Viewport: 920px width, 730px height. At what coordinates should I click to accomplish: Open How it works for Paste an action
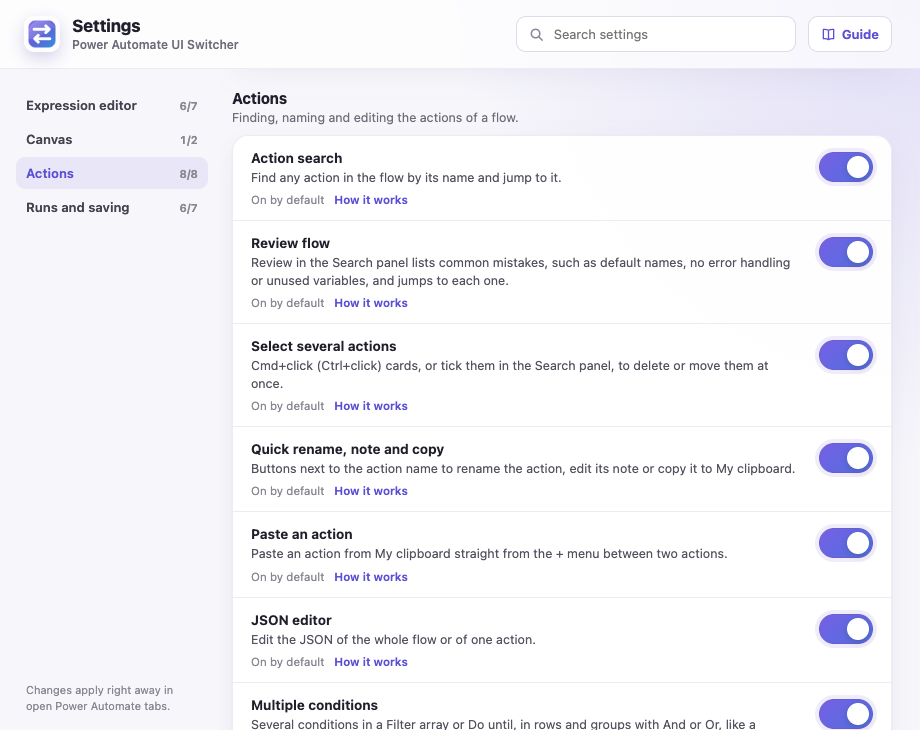coord(371,577)
